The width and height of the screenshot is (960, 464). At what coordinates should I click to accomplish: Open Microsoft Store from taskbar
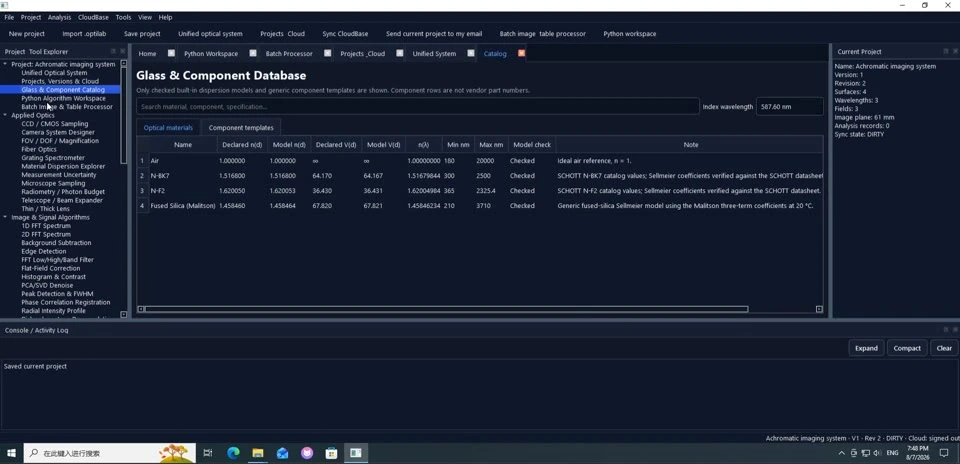(x=331, y=453)
